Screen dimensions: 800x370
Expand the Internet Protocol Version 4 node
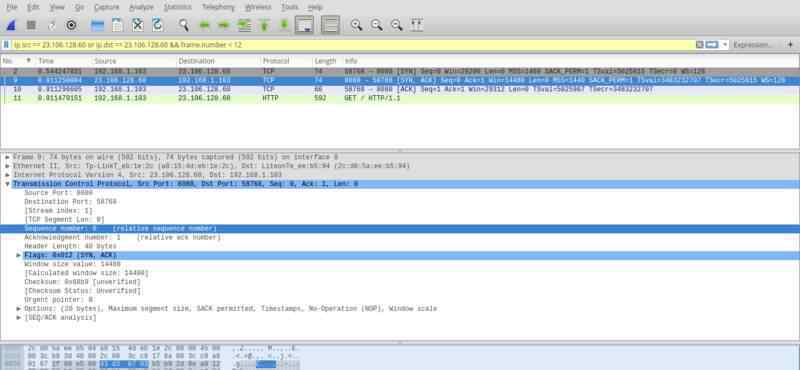pos(8,175)
